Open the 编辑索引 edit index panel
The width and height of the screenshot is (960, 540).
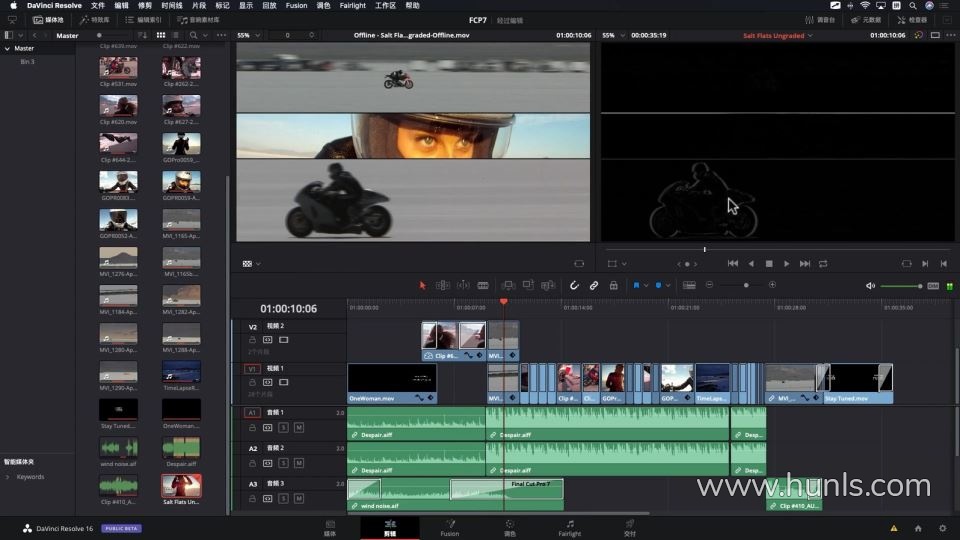147,19
